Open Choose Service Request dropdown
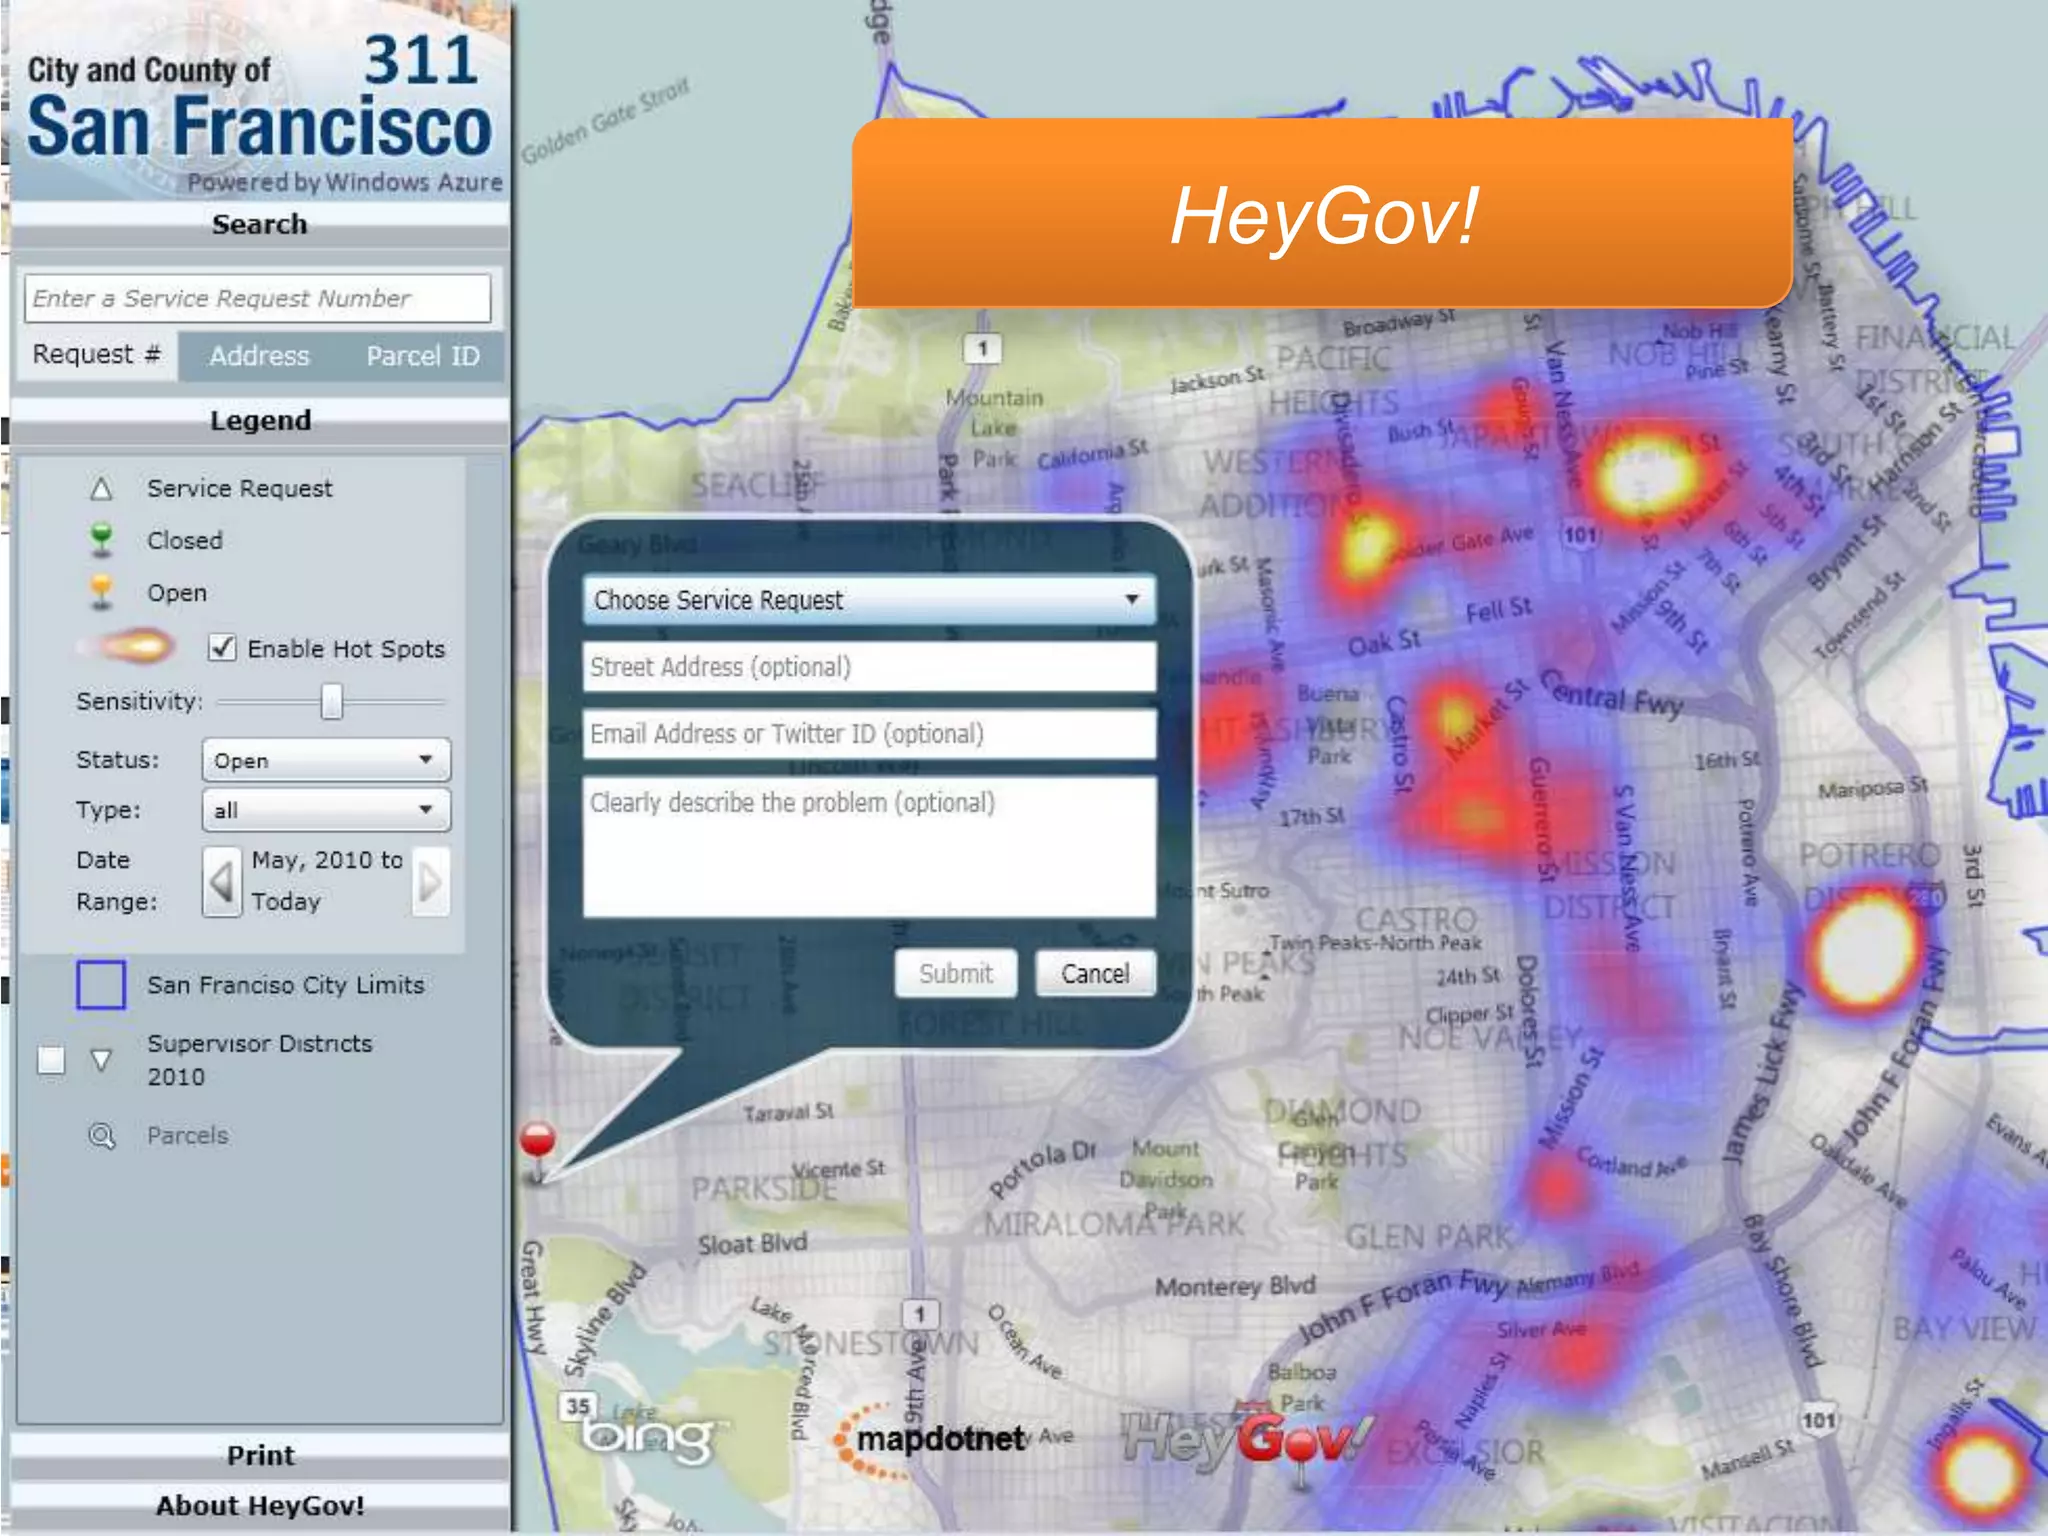The width and height of the screenshot is (2048, 1536). pos(868,600)
